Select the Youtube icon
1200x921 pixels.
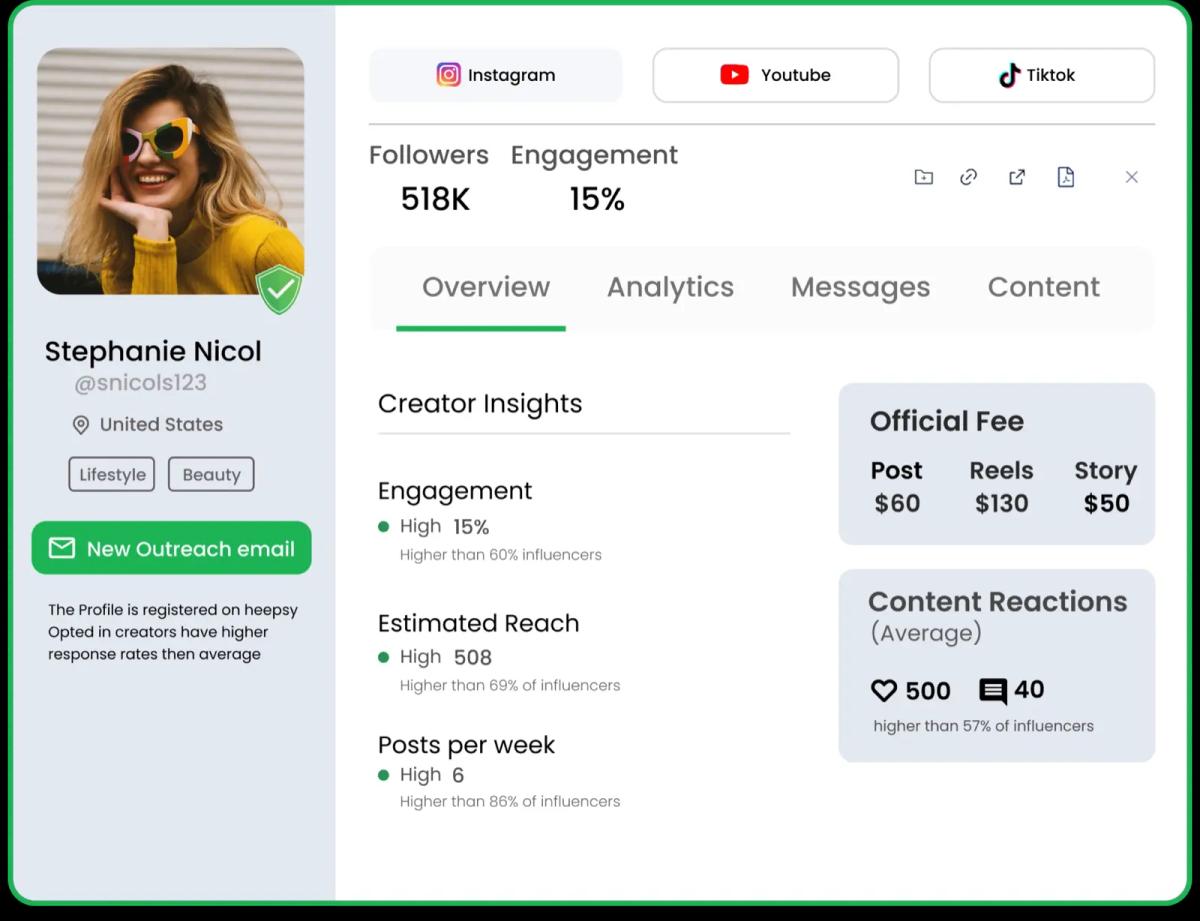click(x=734, y=74)
